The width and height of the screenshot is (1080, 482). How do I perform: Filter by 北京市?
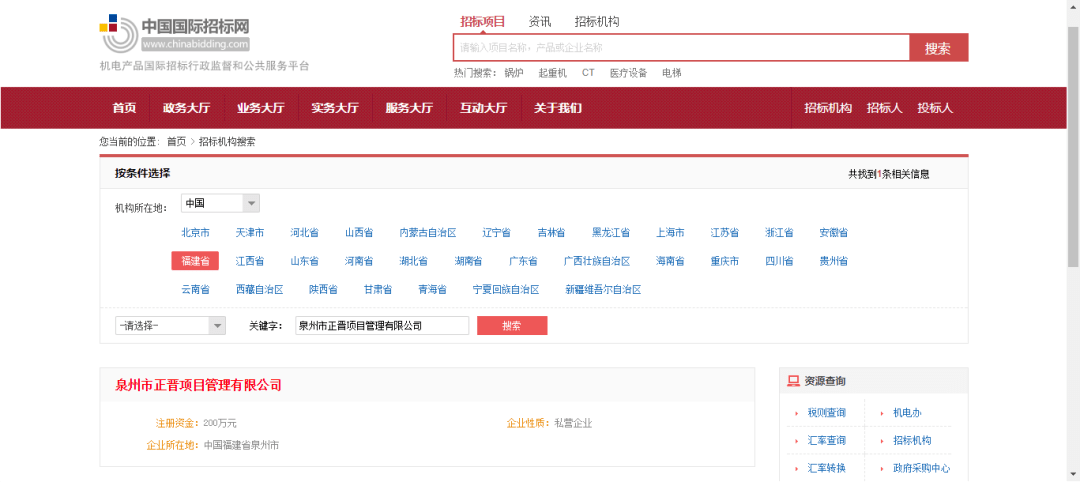tap(196, 233)
